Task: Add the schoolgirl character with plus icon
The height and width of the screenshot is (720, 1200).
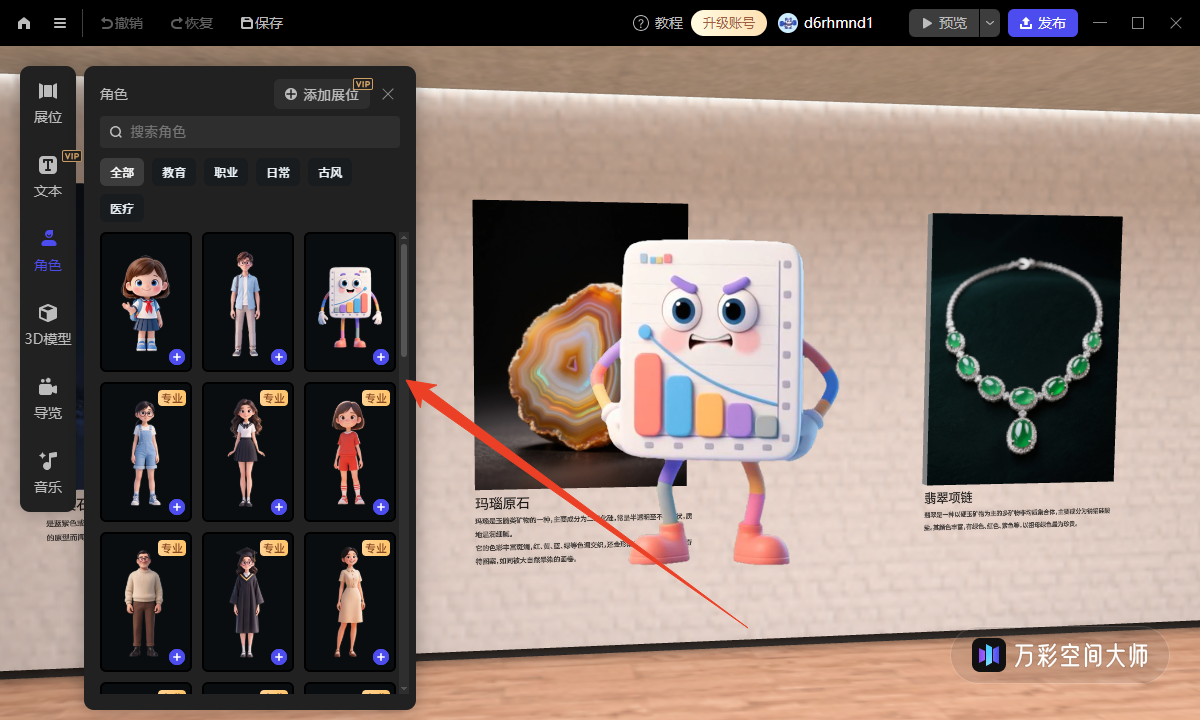Action: pos(177,357)
